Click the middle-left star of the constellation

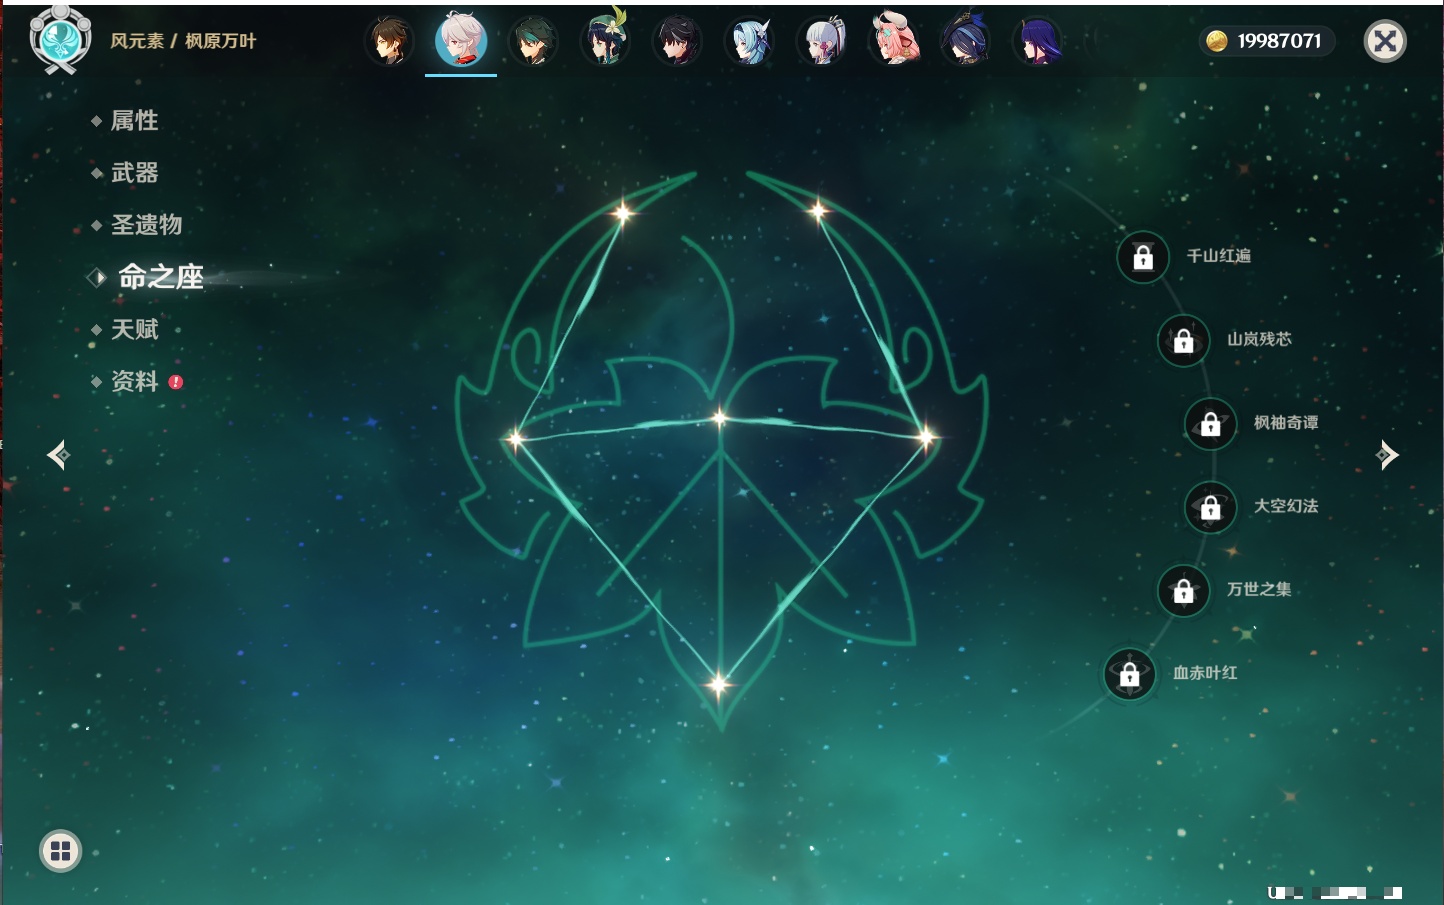[x=515, y=438]
